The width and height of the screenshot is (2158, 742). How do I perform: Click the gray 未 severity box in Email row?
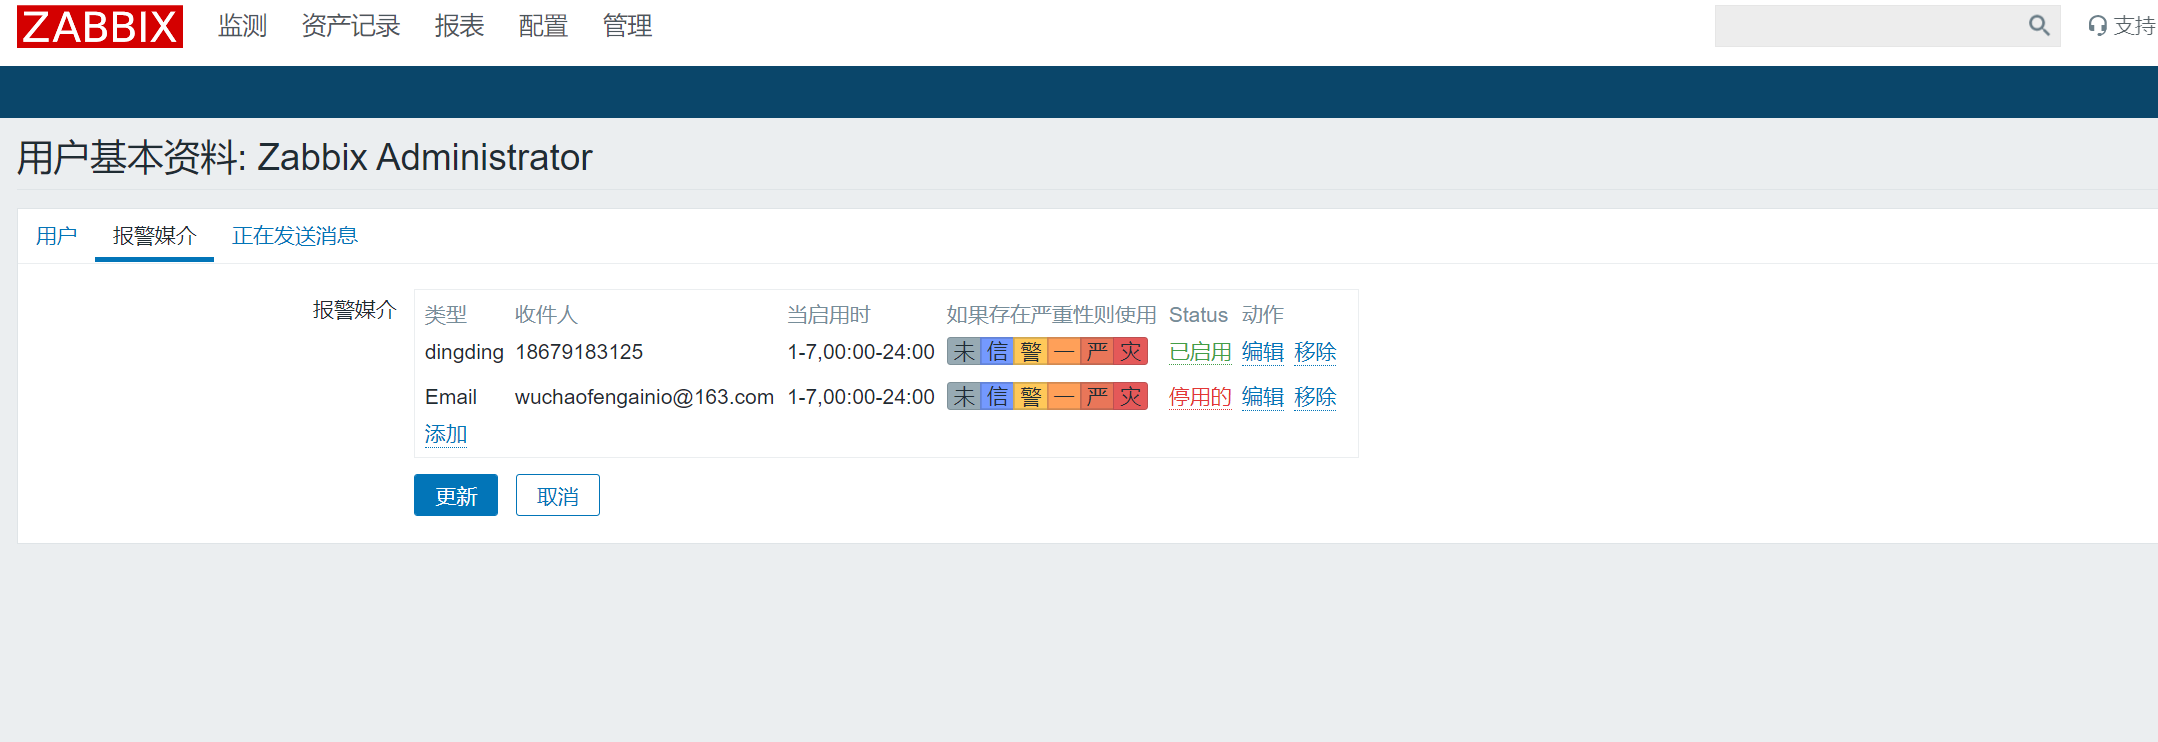[964, 397]
